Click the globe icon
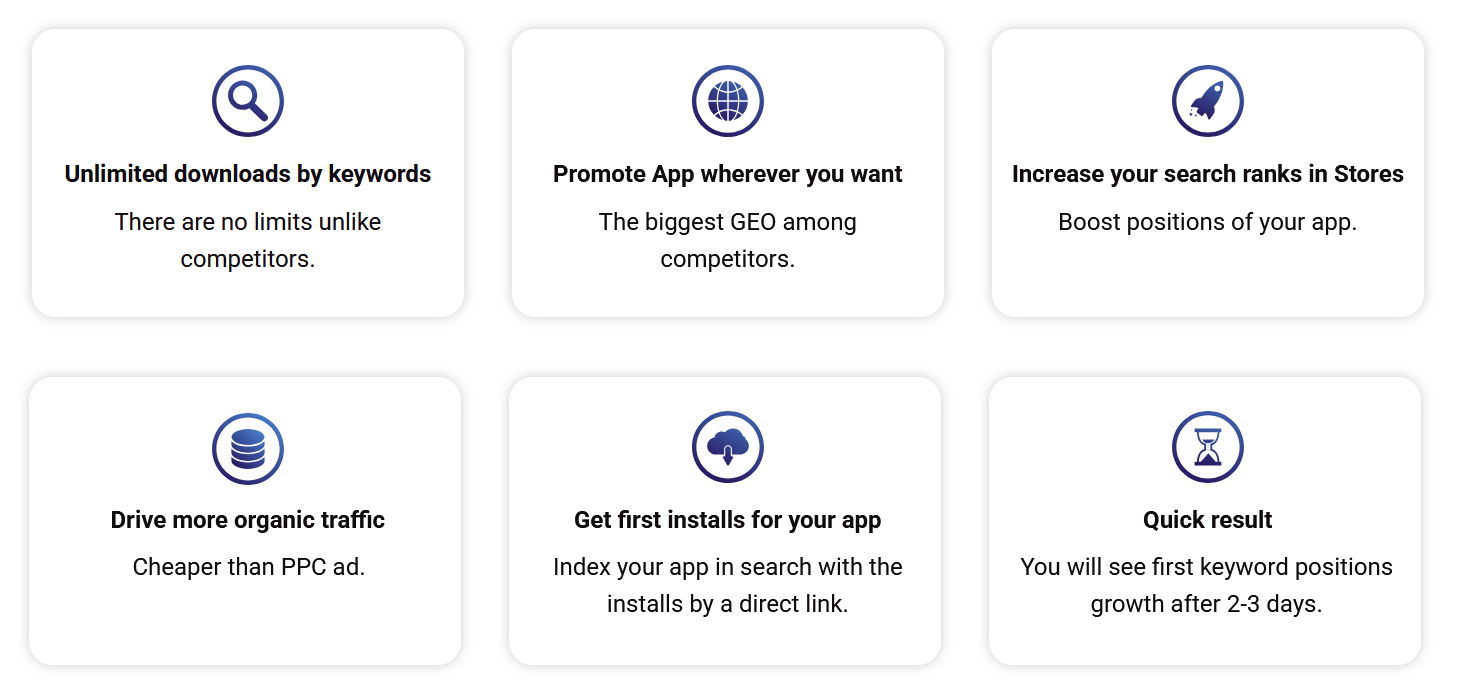Viewport: 1457px width, 695px height. tap(727, 101)
